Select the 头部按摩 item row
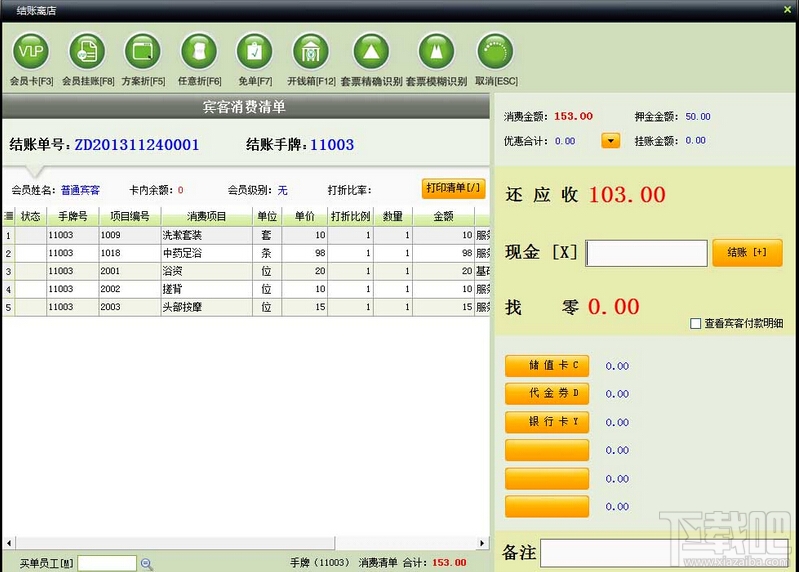The width and height of the screenshot is (799, 572). (246, 307)
